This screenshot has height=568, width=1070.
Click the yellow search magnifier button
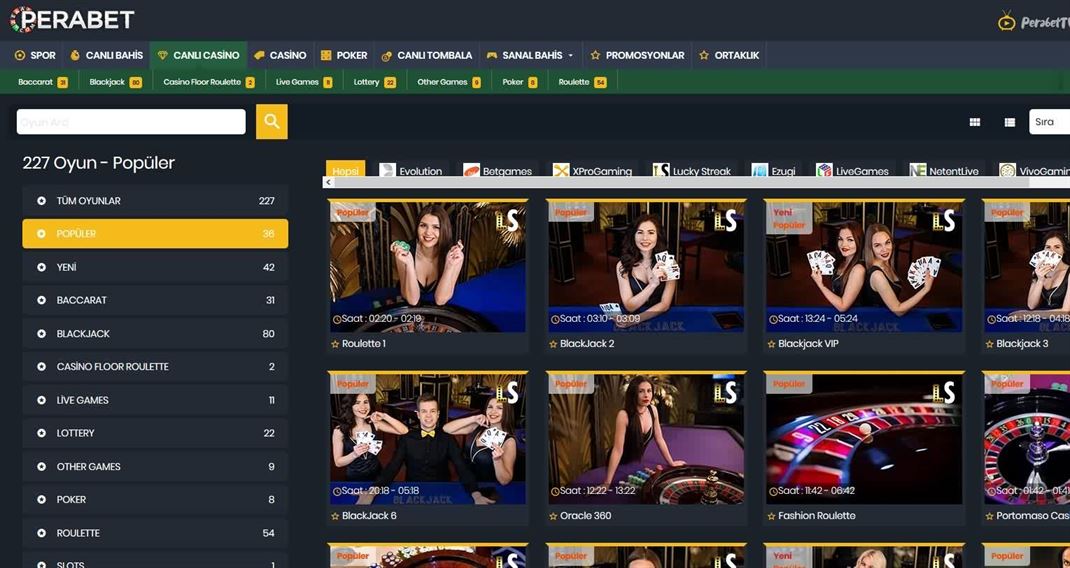[272, 122]
